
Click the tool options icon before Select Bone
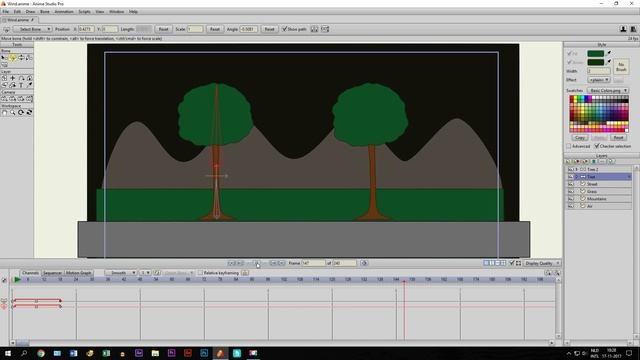(x=6, y=29)
